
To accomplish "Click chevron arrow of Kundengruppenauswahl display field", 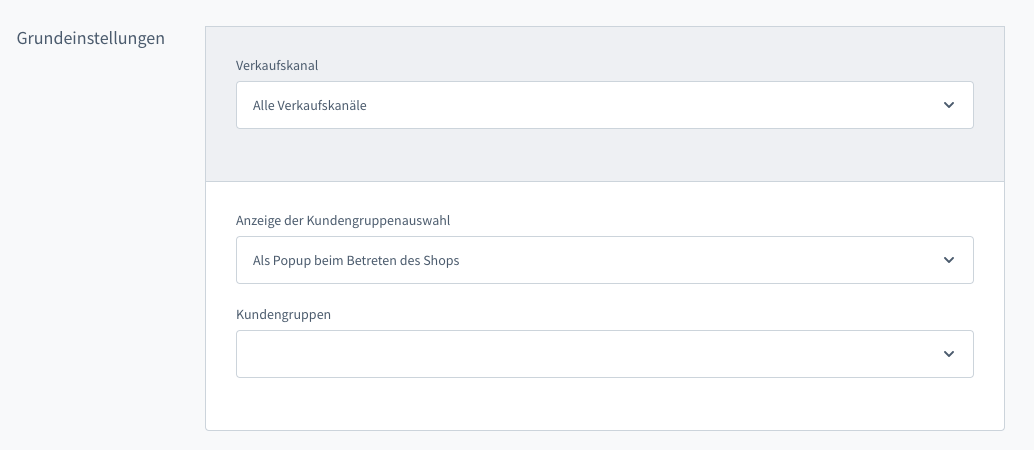I will pos(949,260).
